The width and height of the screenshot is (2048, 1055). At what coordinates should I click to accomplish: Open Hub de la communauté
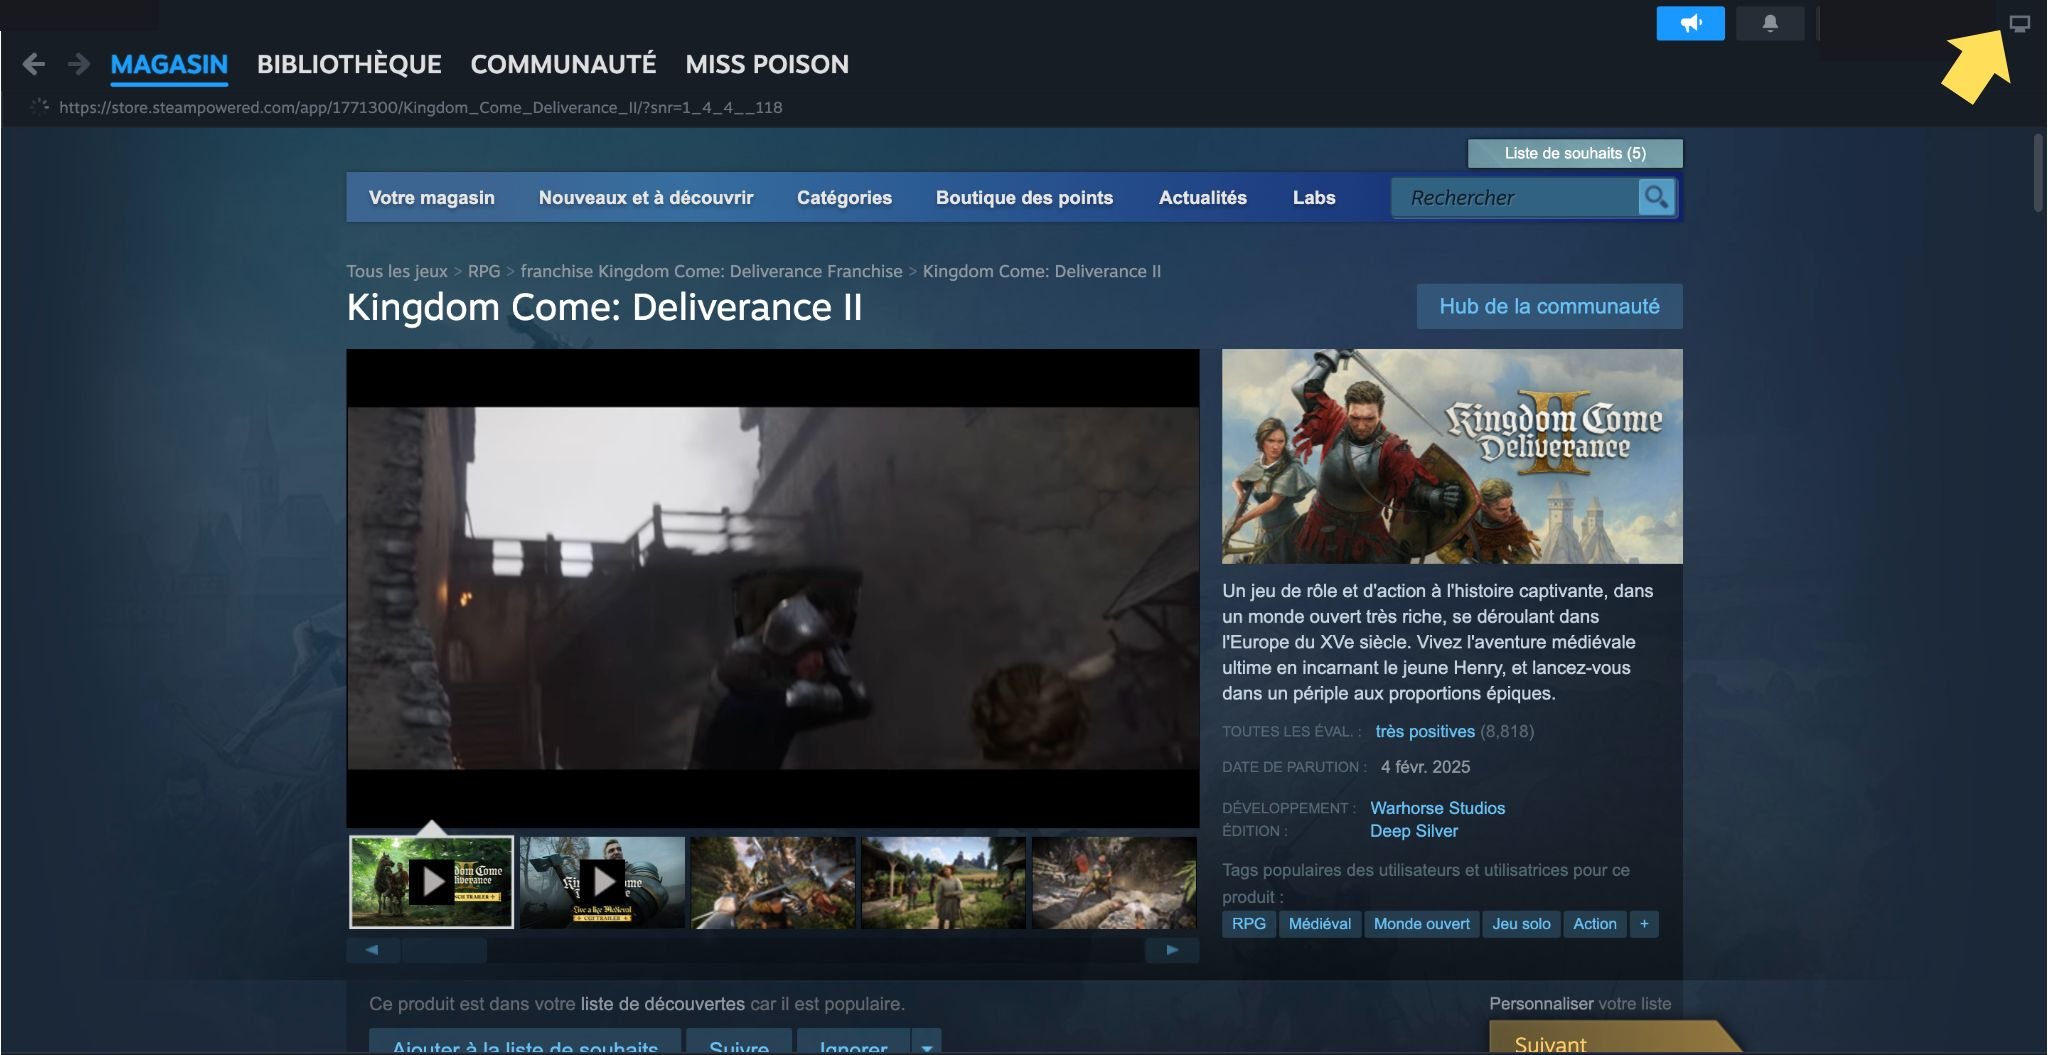(x=1549, y=307)
